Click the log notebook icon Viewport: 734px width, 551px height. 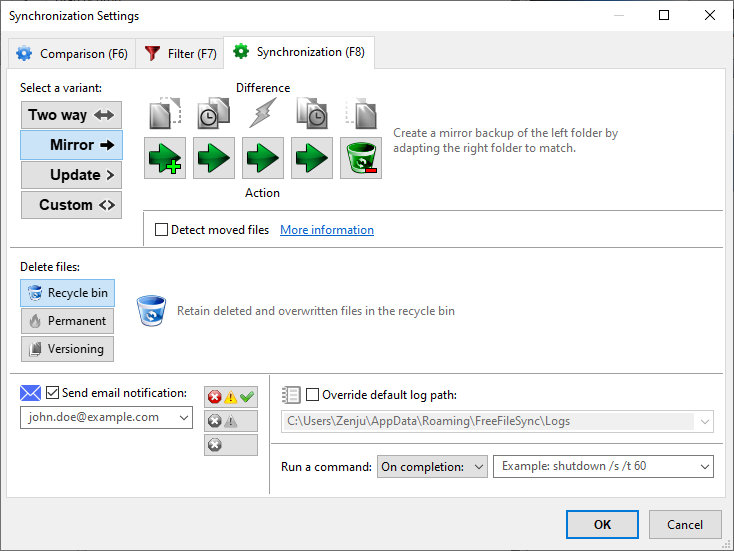point(291,395)
